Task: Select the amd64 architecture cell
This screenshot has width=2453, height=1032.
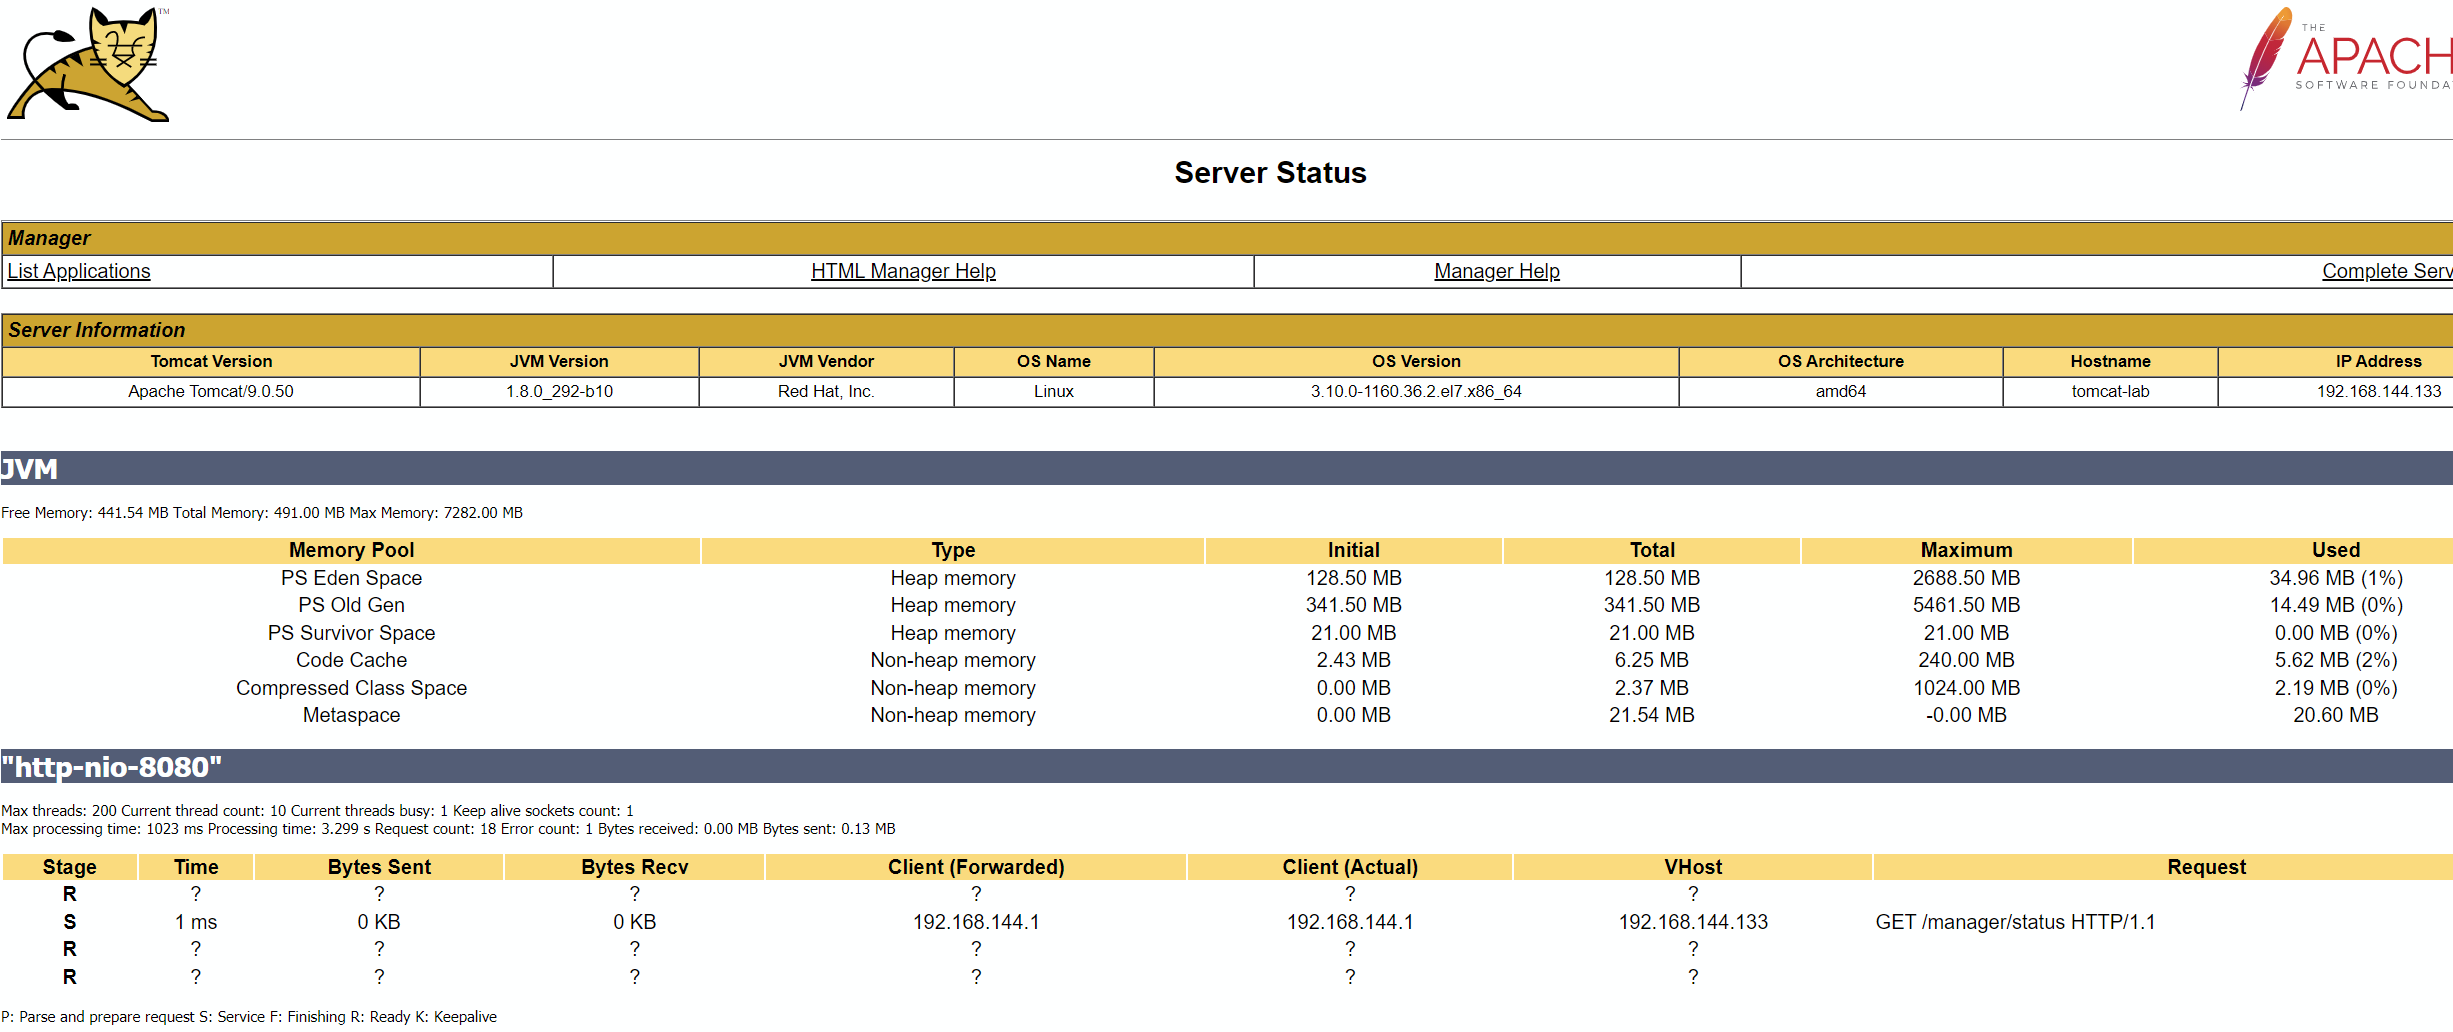Action: click(x=1841, y=391)
